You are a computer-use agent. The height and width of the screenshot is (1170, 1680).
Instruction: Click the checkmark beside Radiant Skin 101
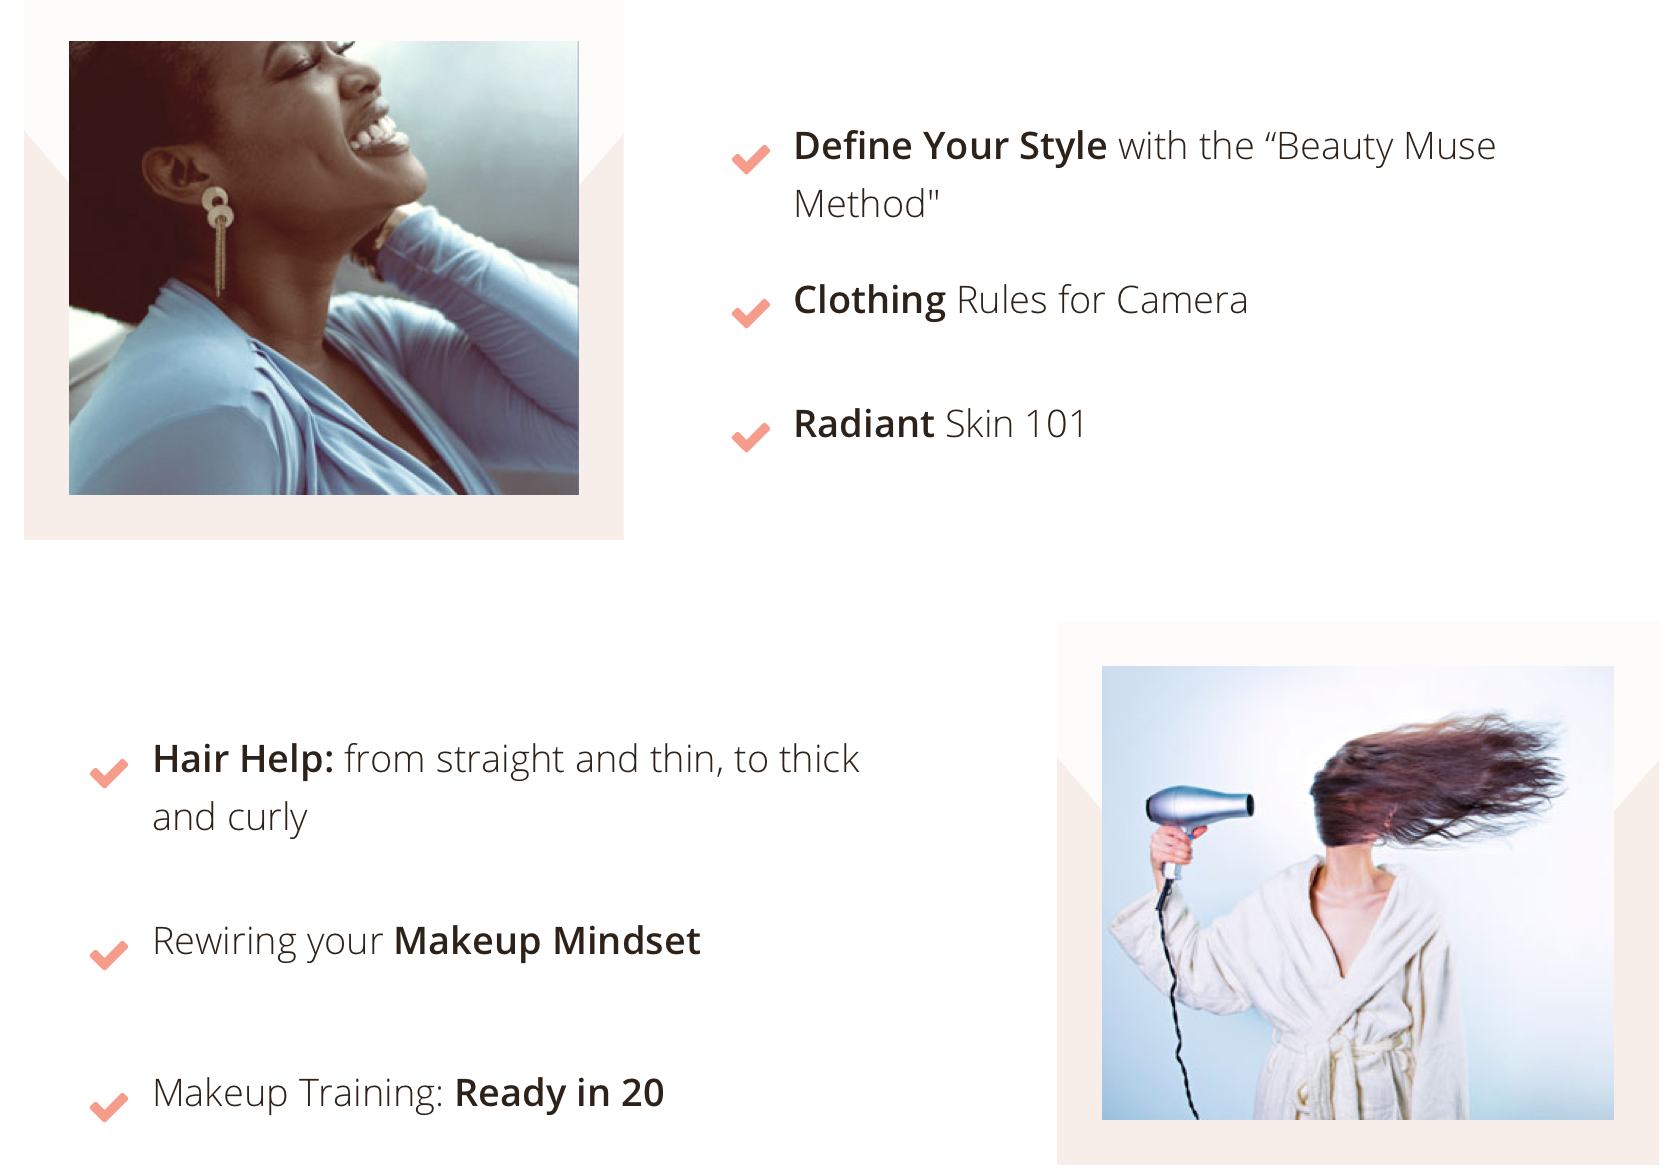751,437
